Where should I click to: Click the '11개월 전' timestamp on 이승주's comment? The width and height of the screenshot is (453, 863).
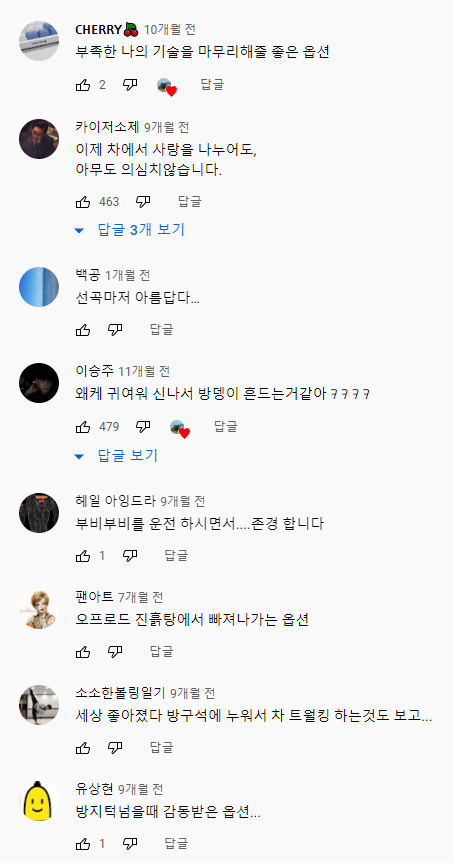coord(144,372)
